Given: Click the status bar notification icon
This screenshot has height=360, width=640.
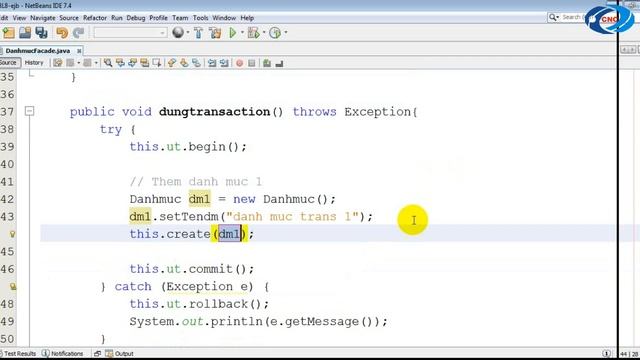Looking at the screenshot, I should 607,353.
